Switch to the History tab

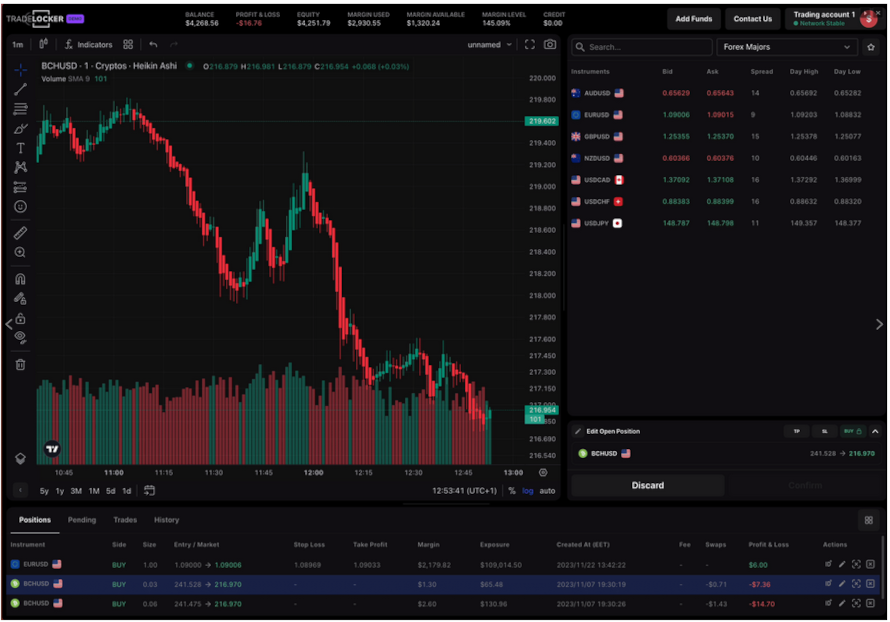coord(166,520)
